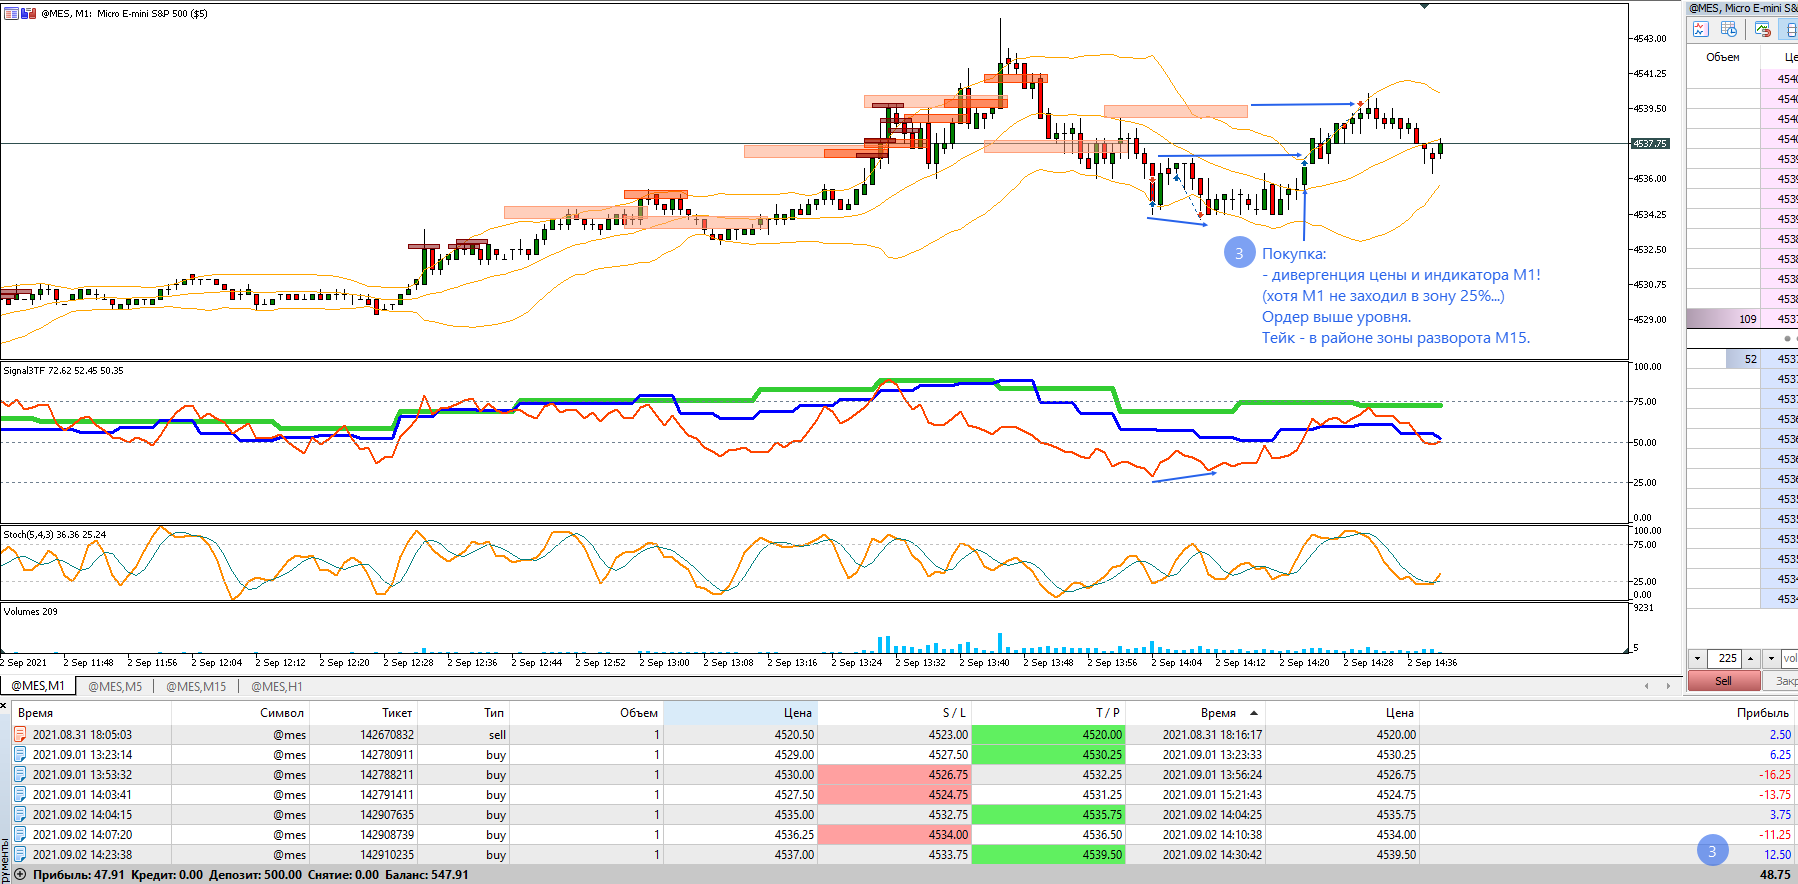Select the trade row with ticket 142910235

pos(899,854)
